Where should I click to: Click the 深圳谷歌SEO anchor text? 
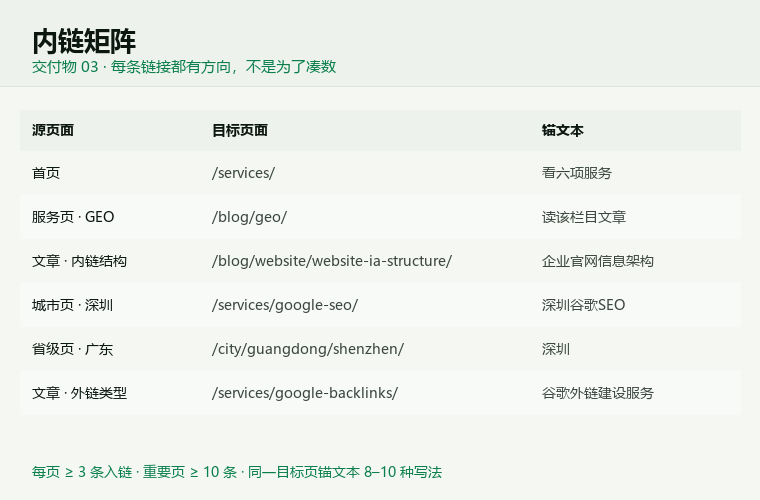tap(584, 305)
